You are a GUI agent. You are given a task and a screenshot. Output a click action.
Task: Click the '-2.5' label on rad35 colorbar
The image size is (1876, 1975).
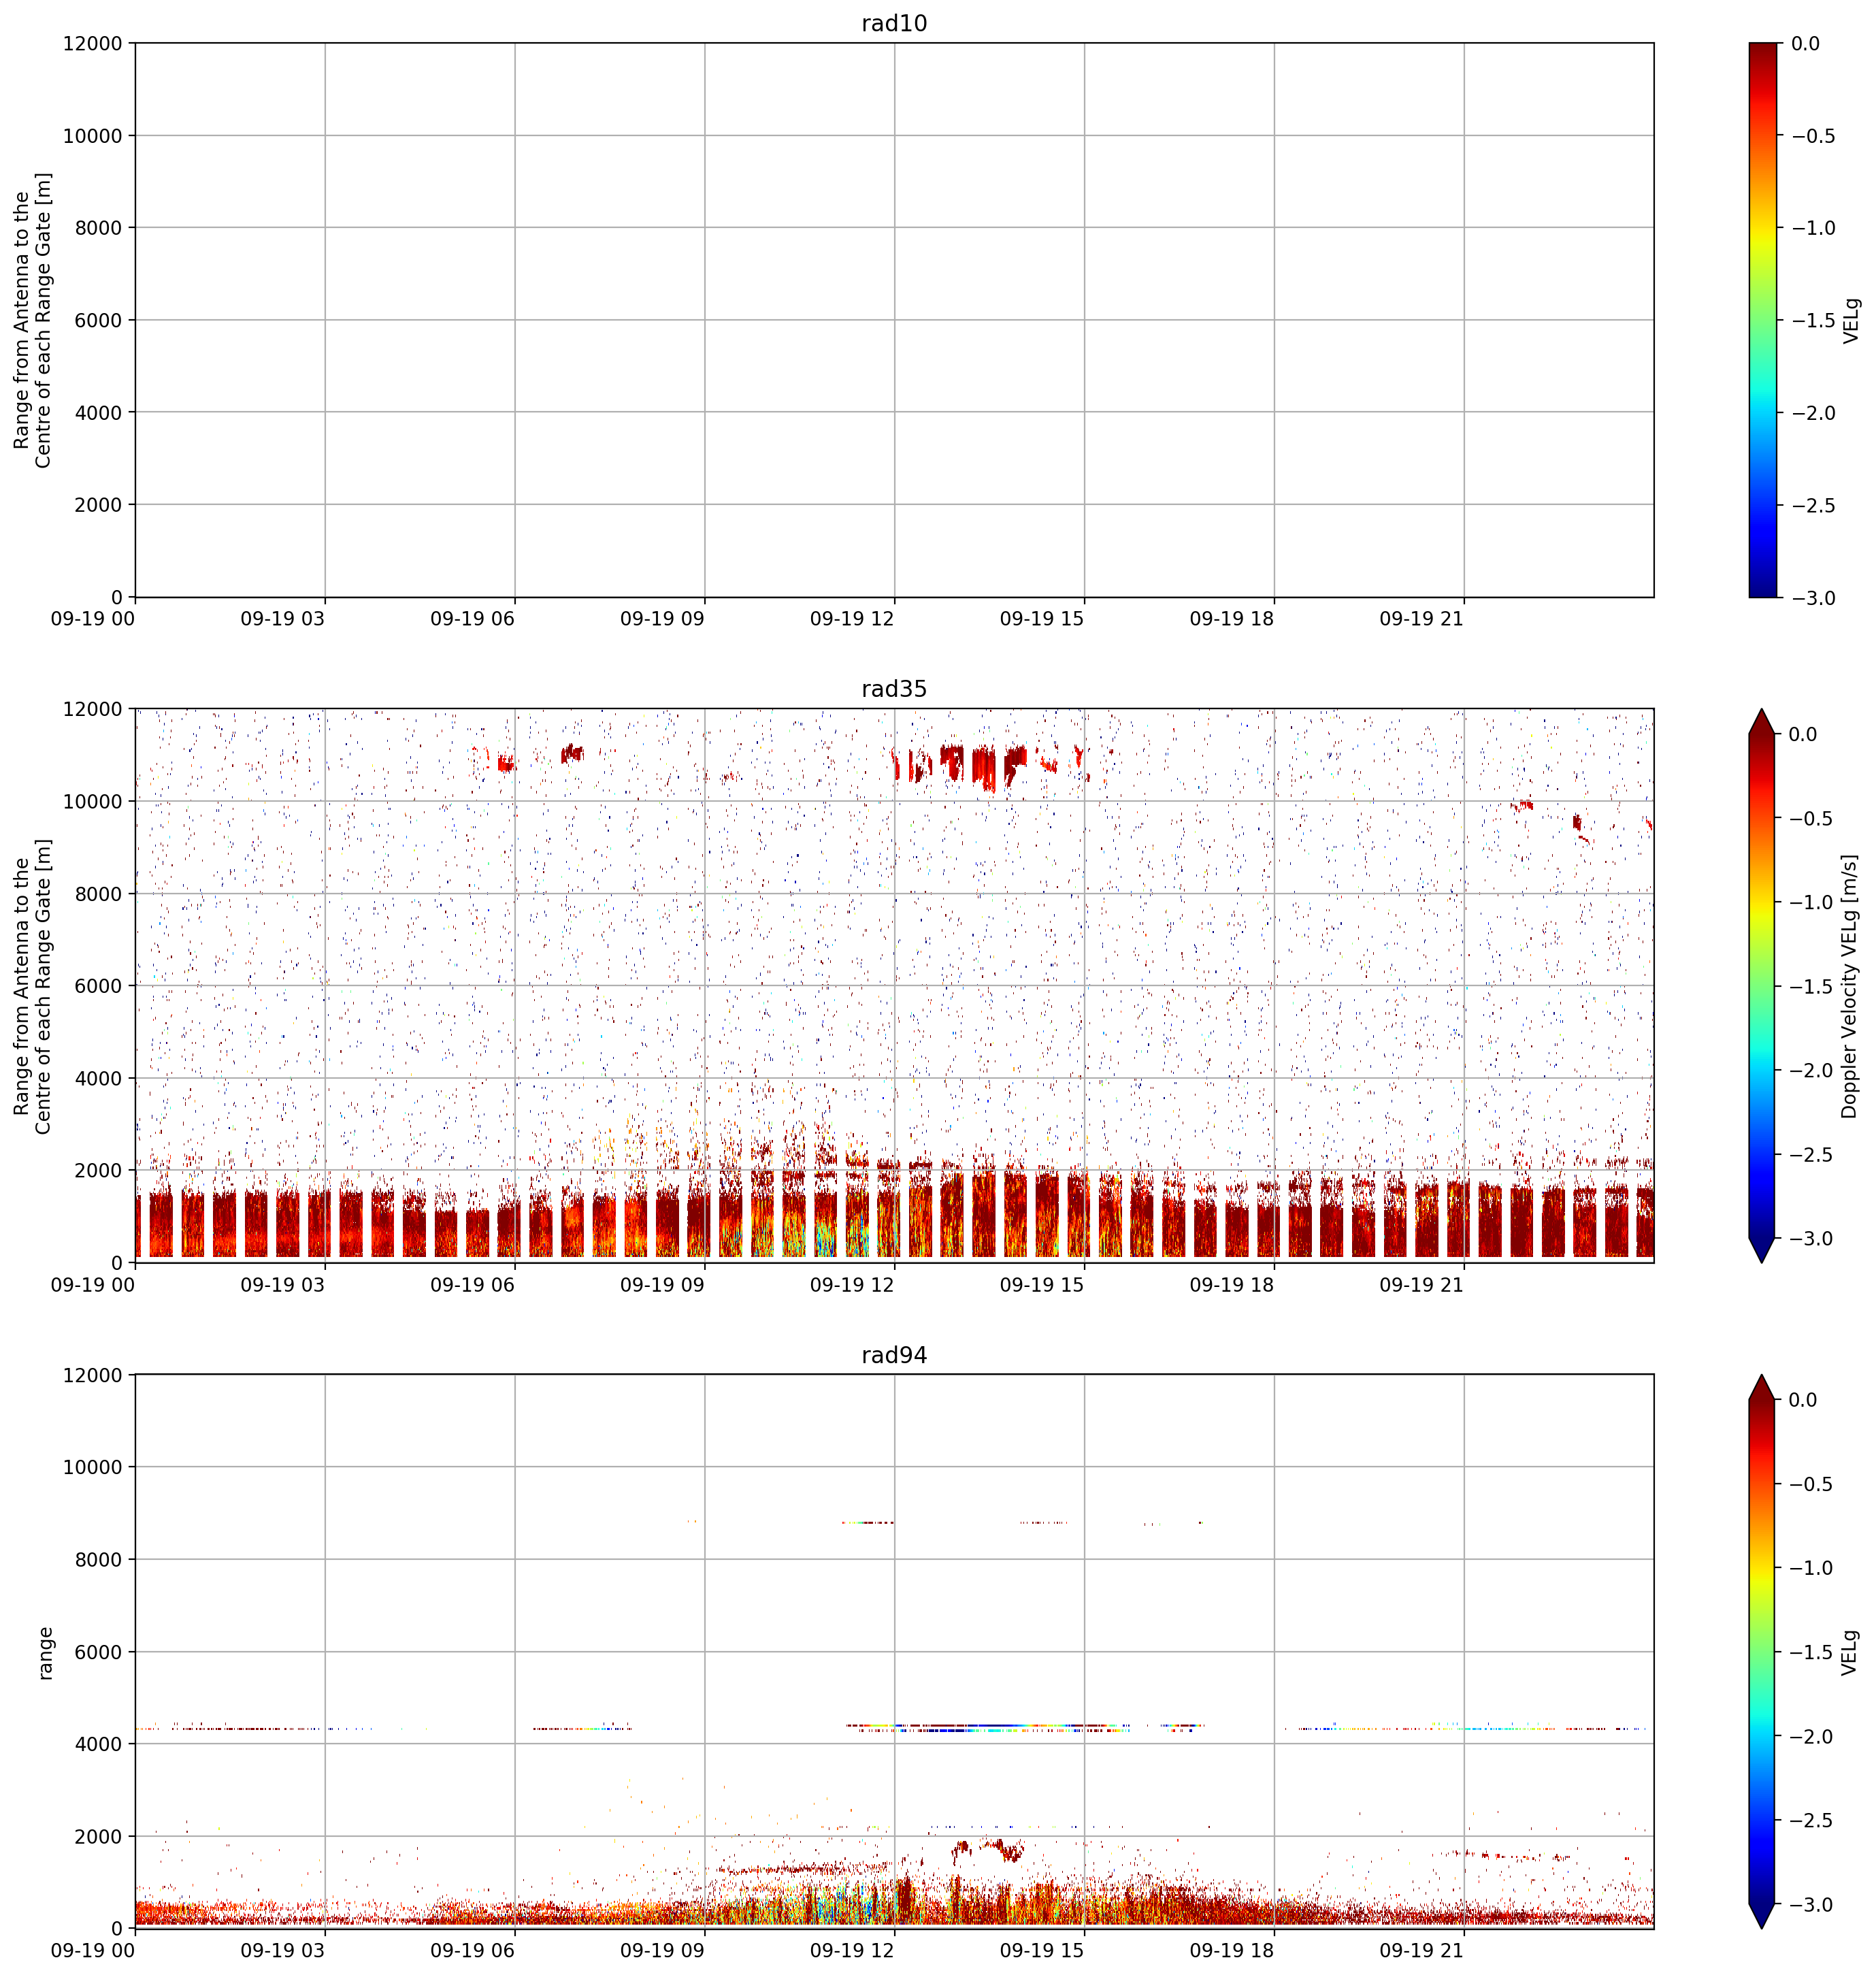tap(1811, 1155)
